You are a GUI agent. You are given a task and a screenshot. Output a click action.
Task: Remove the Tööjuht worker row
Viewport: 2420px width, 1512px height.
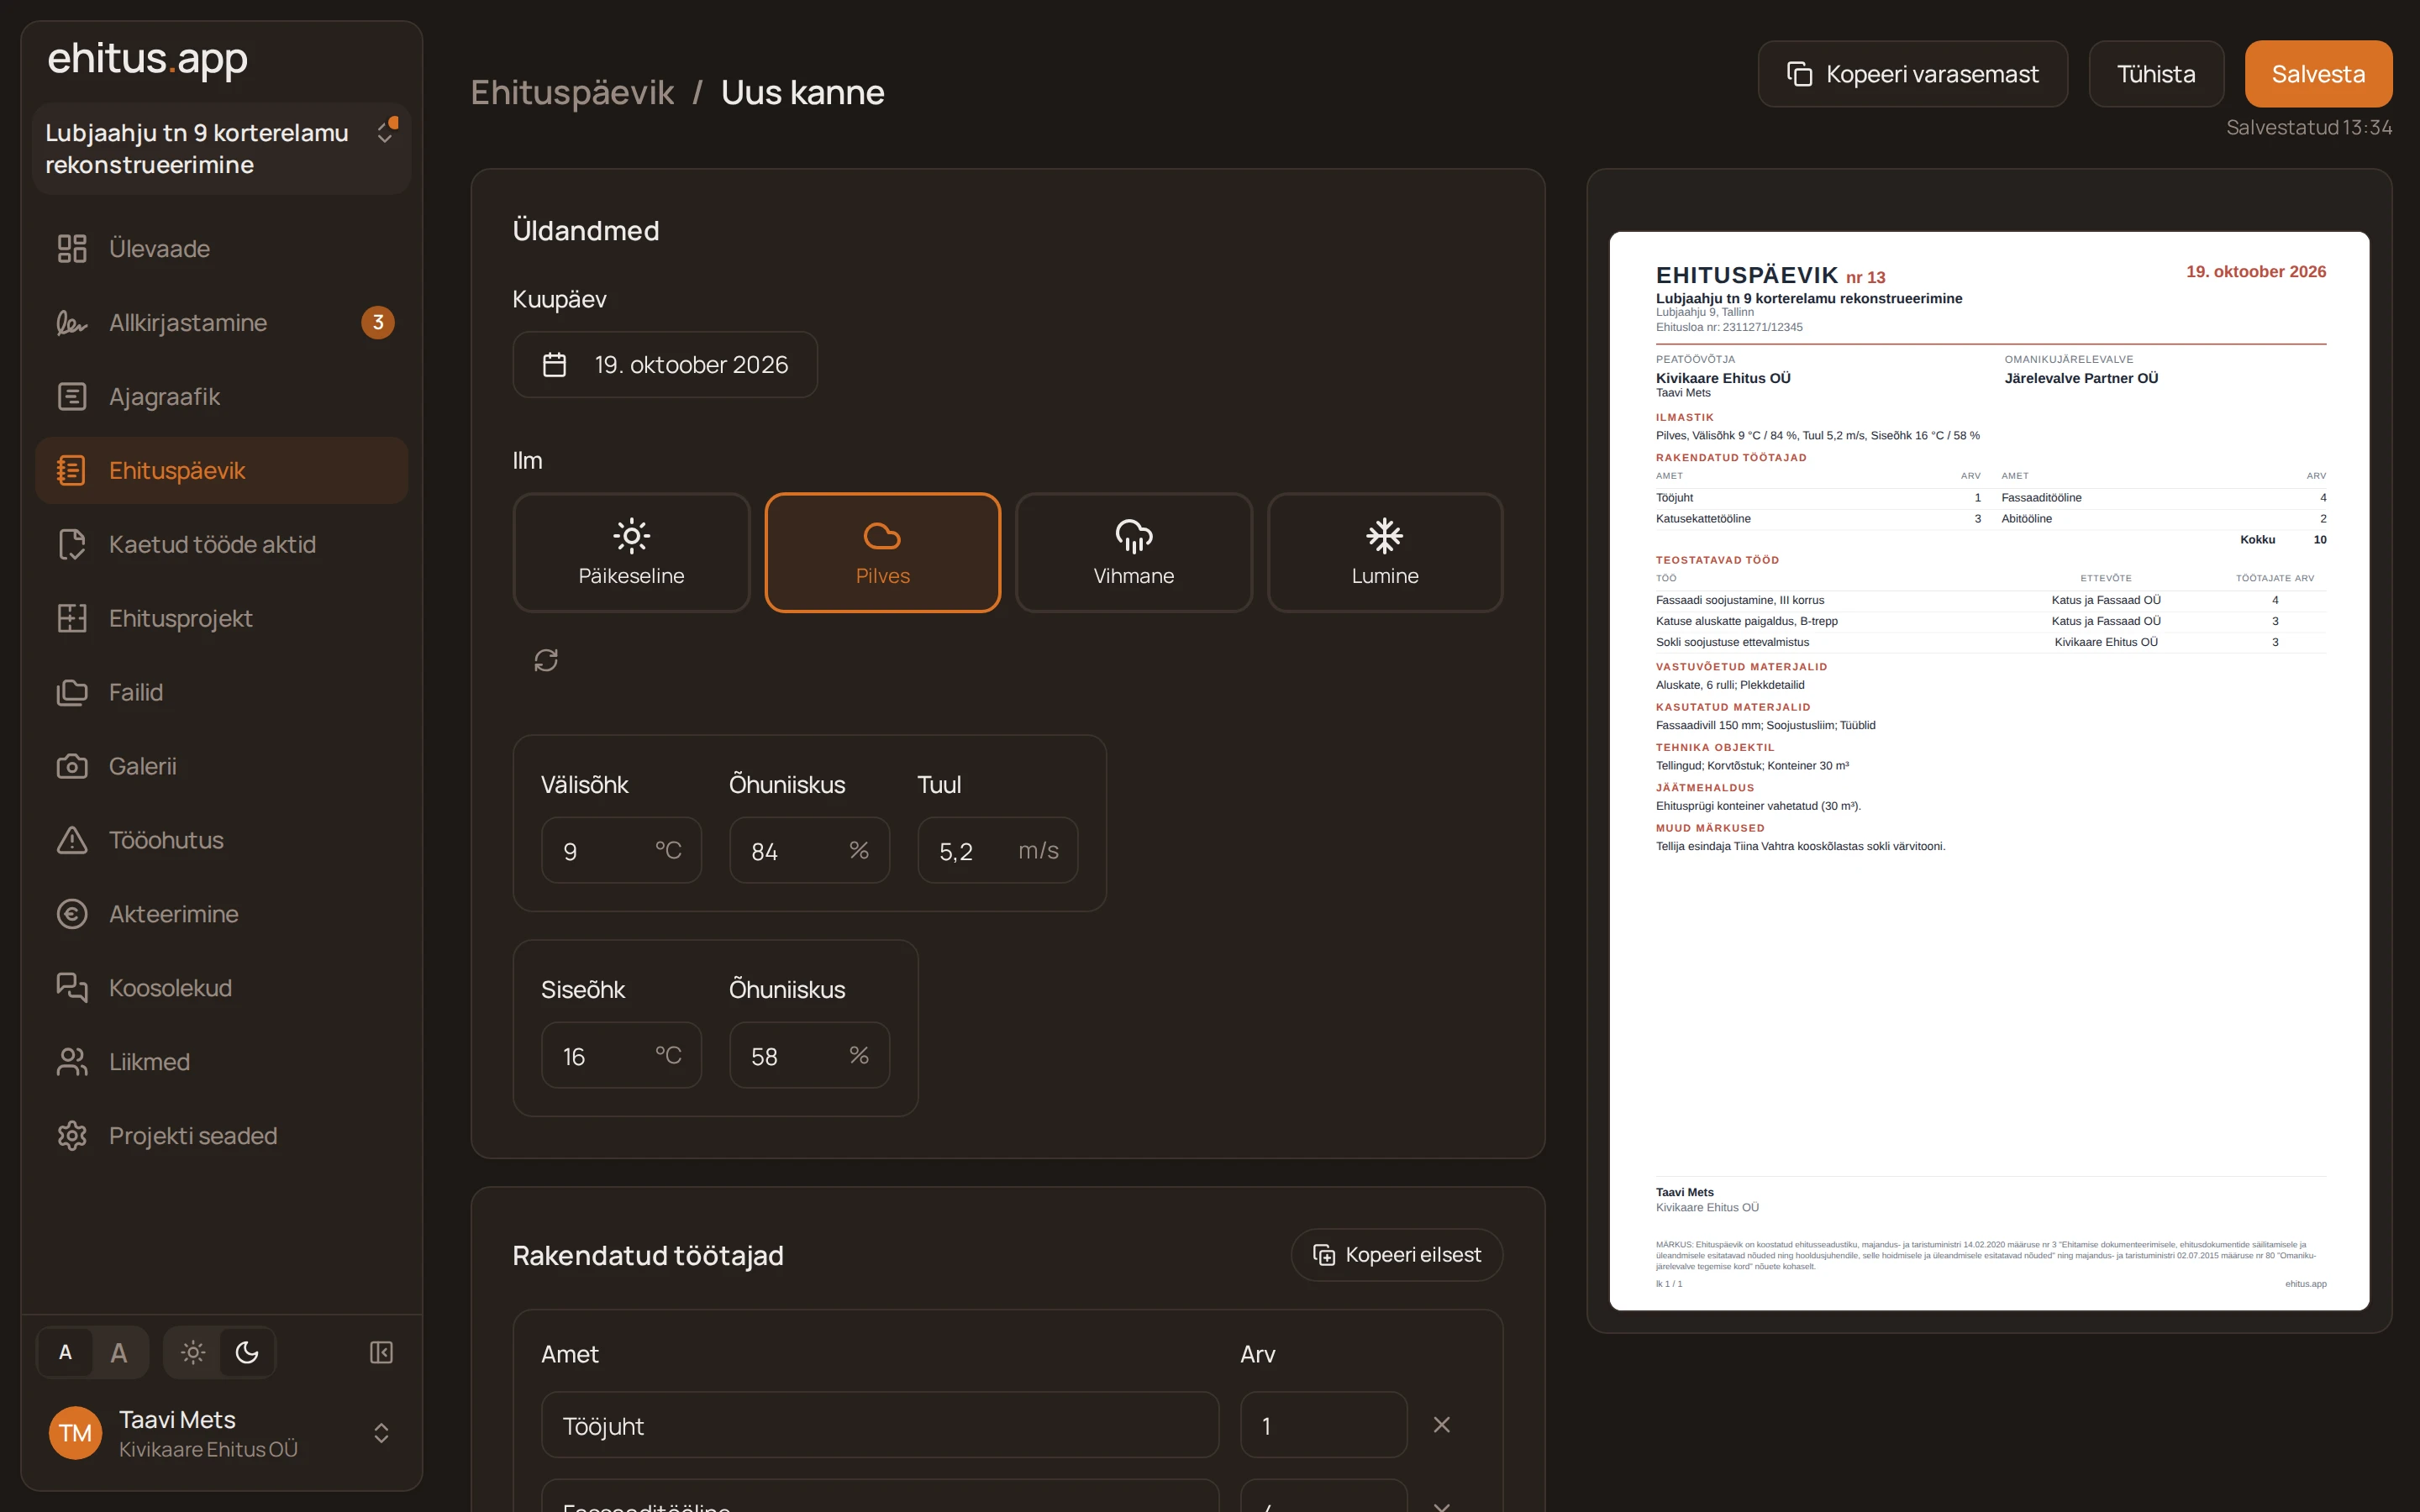(x=1441, y=1425)
